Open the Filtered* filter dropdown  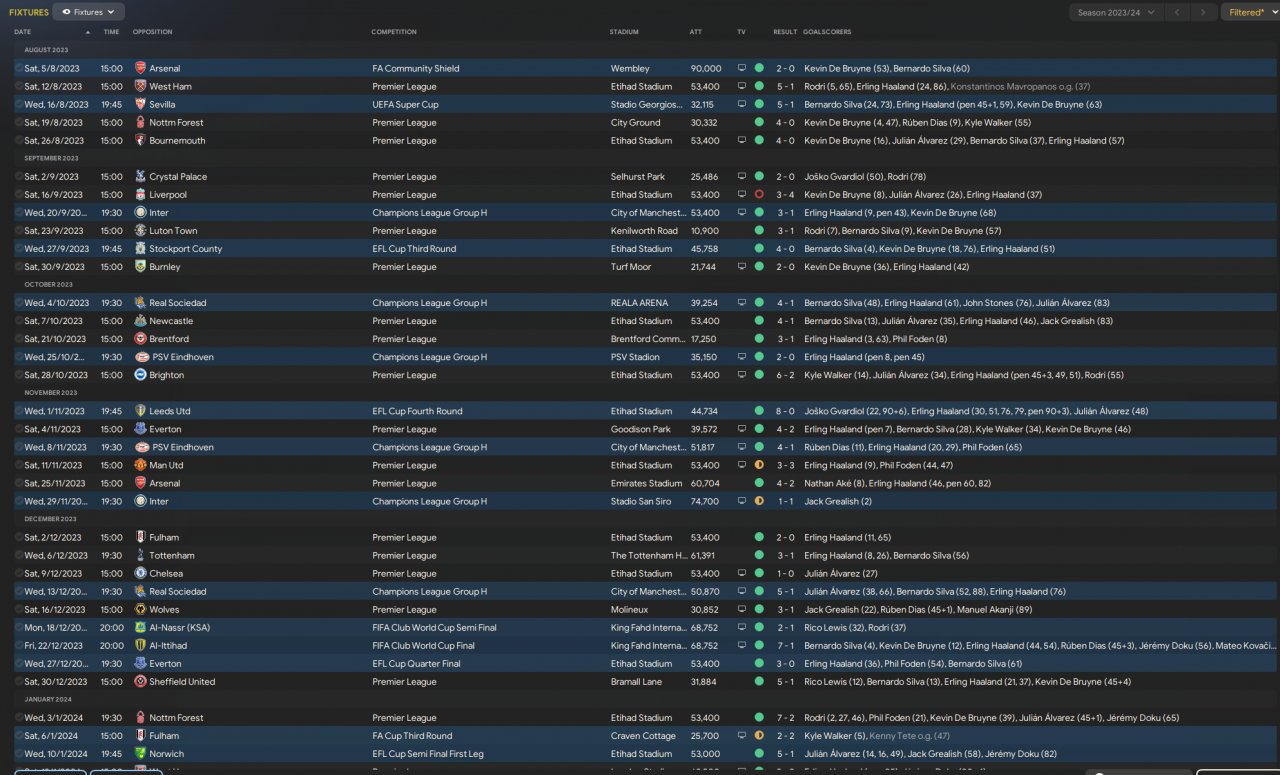coord(1250,12)
